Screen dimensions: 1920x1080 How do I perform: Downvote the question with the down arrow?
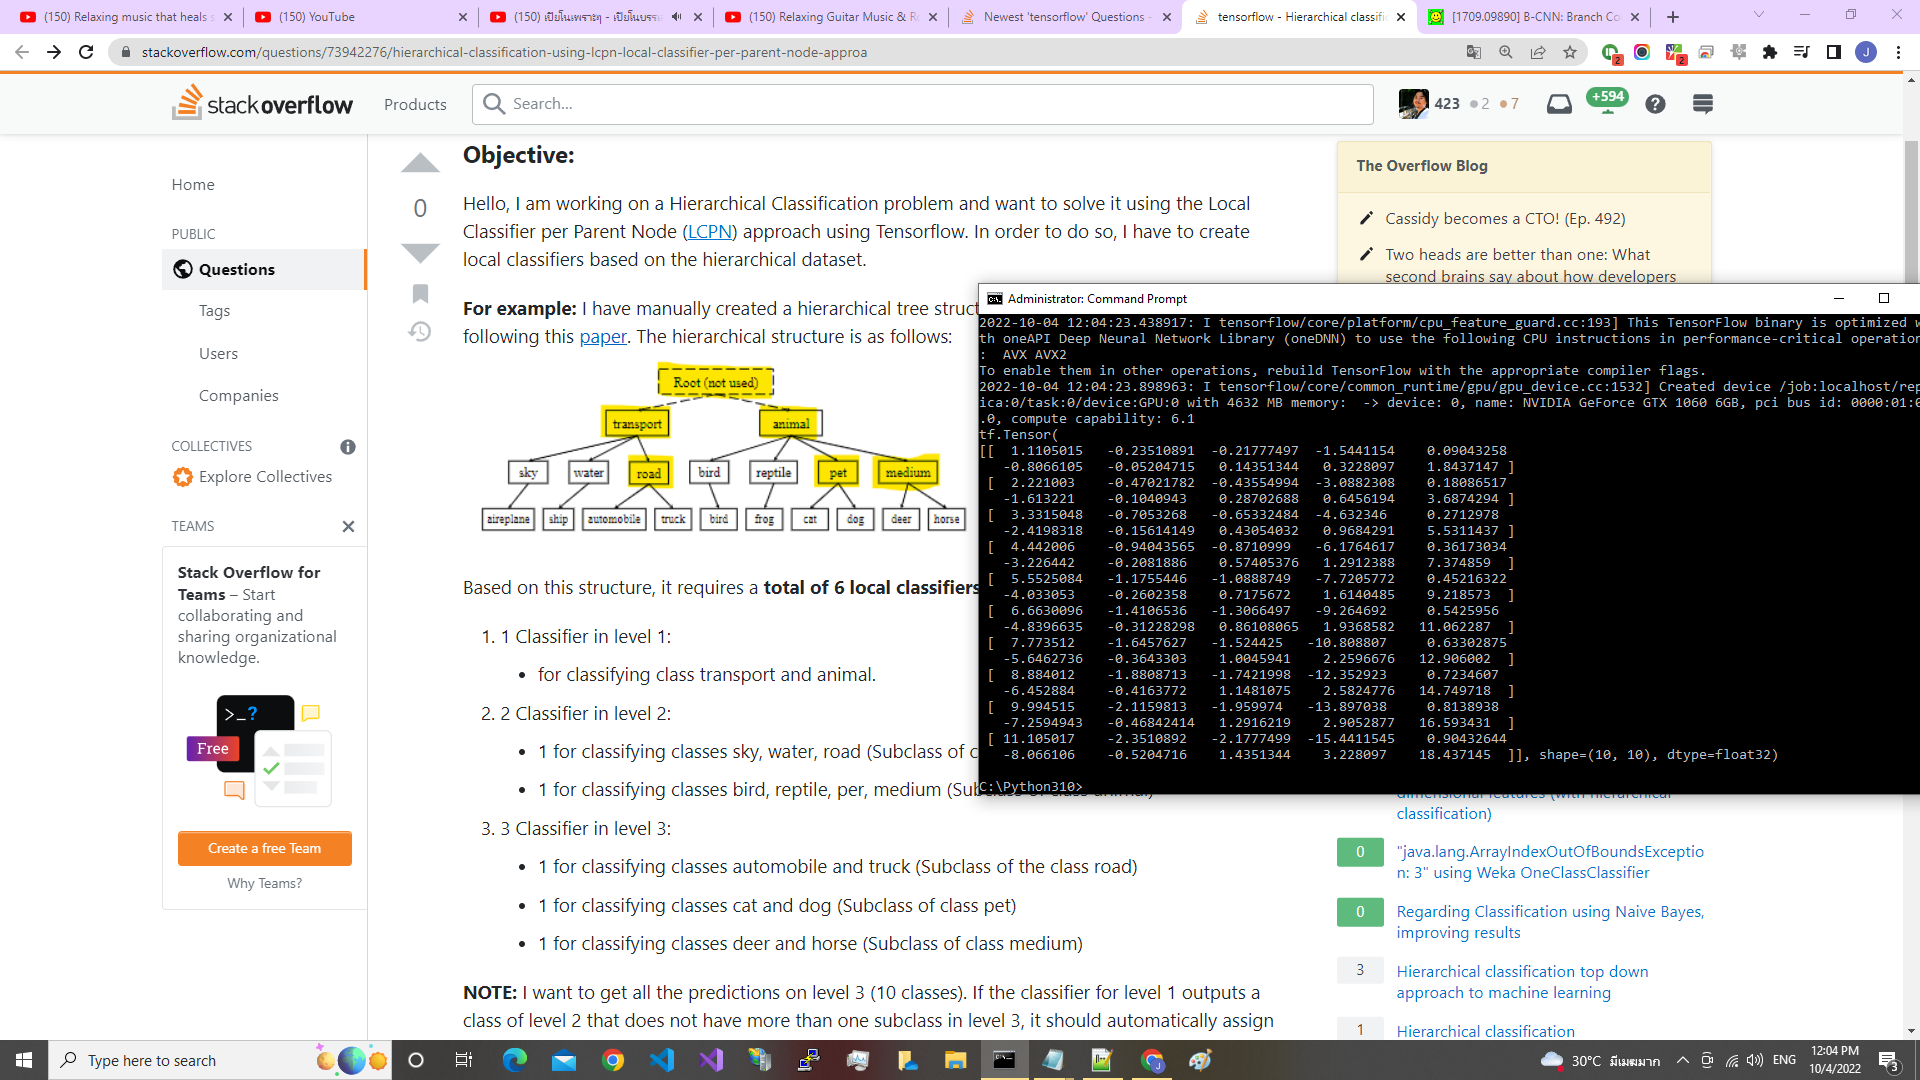[x=420, y=252]
